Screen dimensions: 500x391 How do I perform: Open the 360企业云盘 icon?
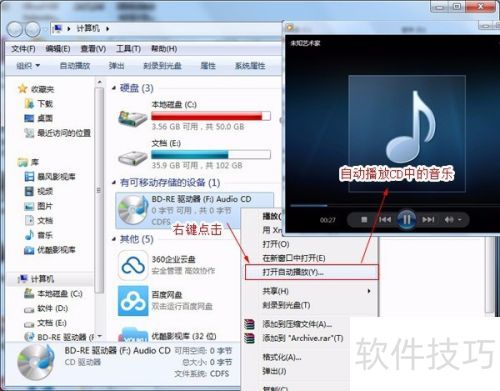[133, 265]
